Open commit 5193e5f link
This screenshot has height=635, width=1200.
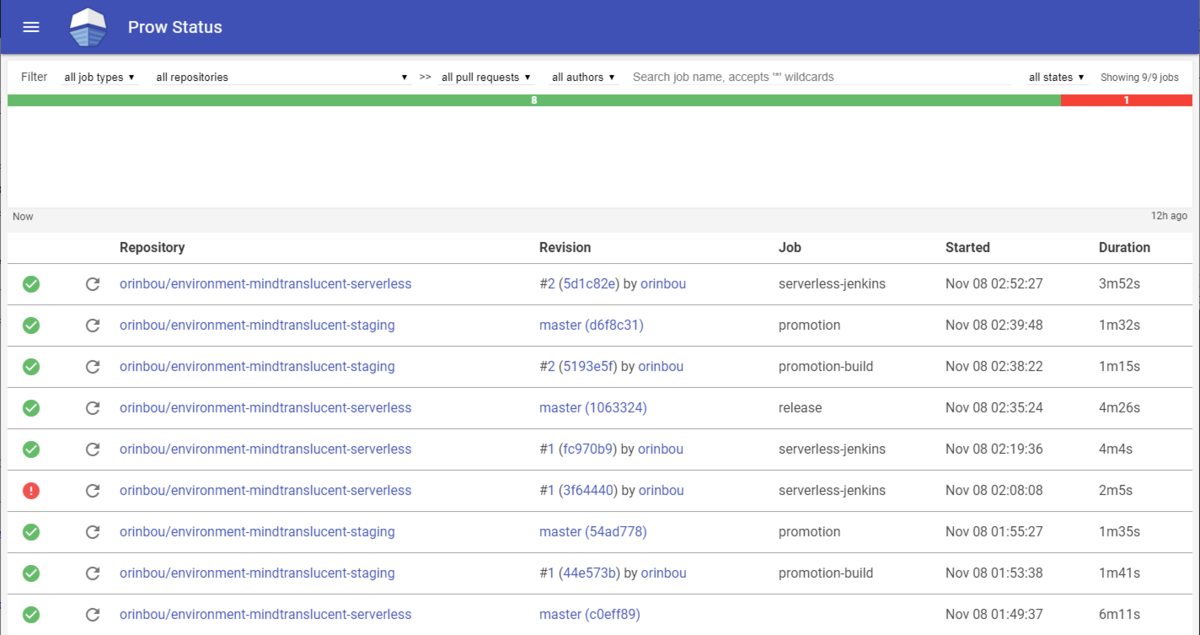click(x=589, y=367)
